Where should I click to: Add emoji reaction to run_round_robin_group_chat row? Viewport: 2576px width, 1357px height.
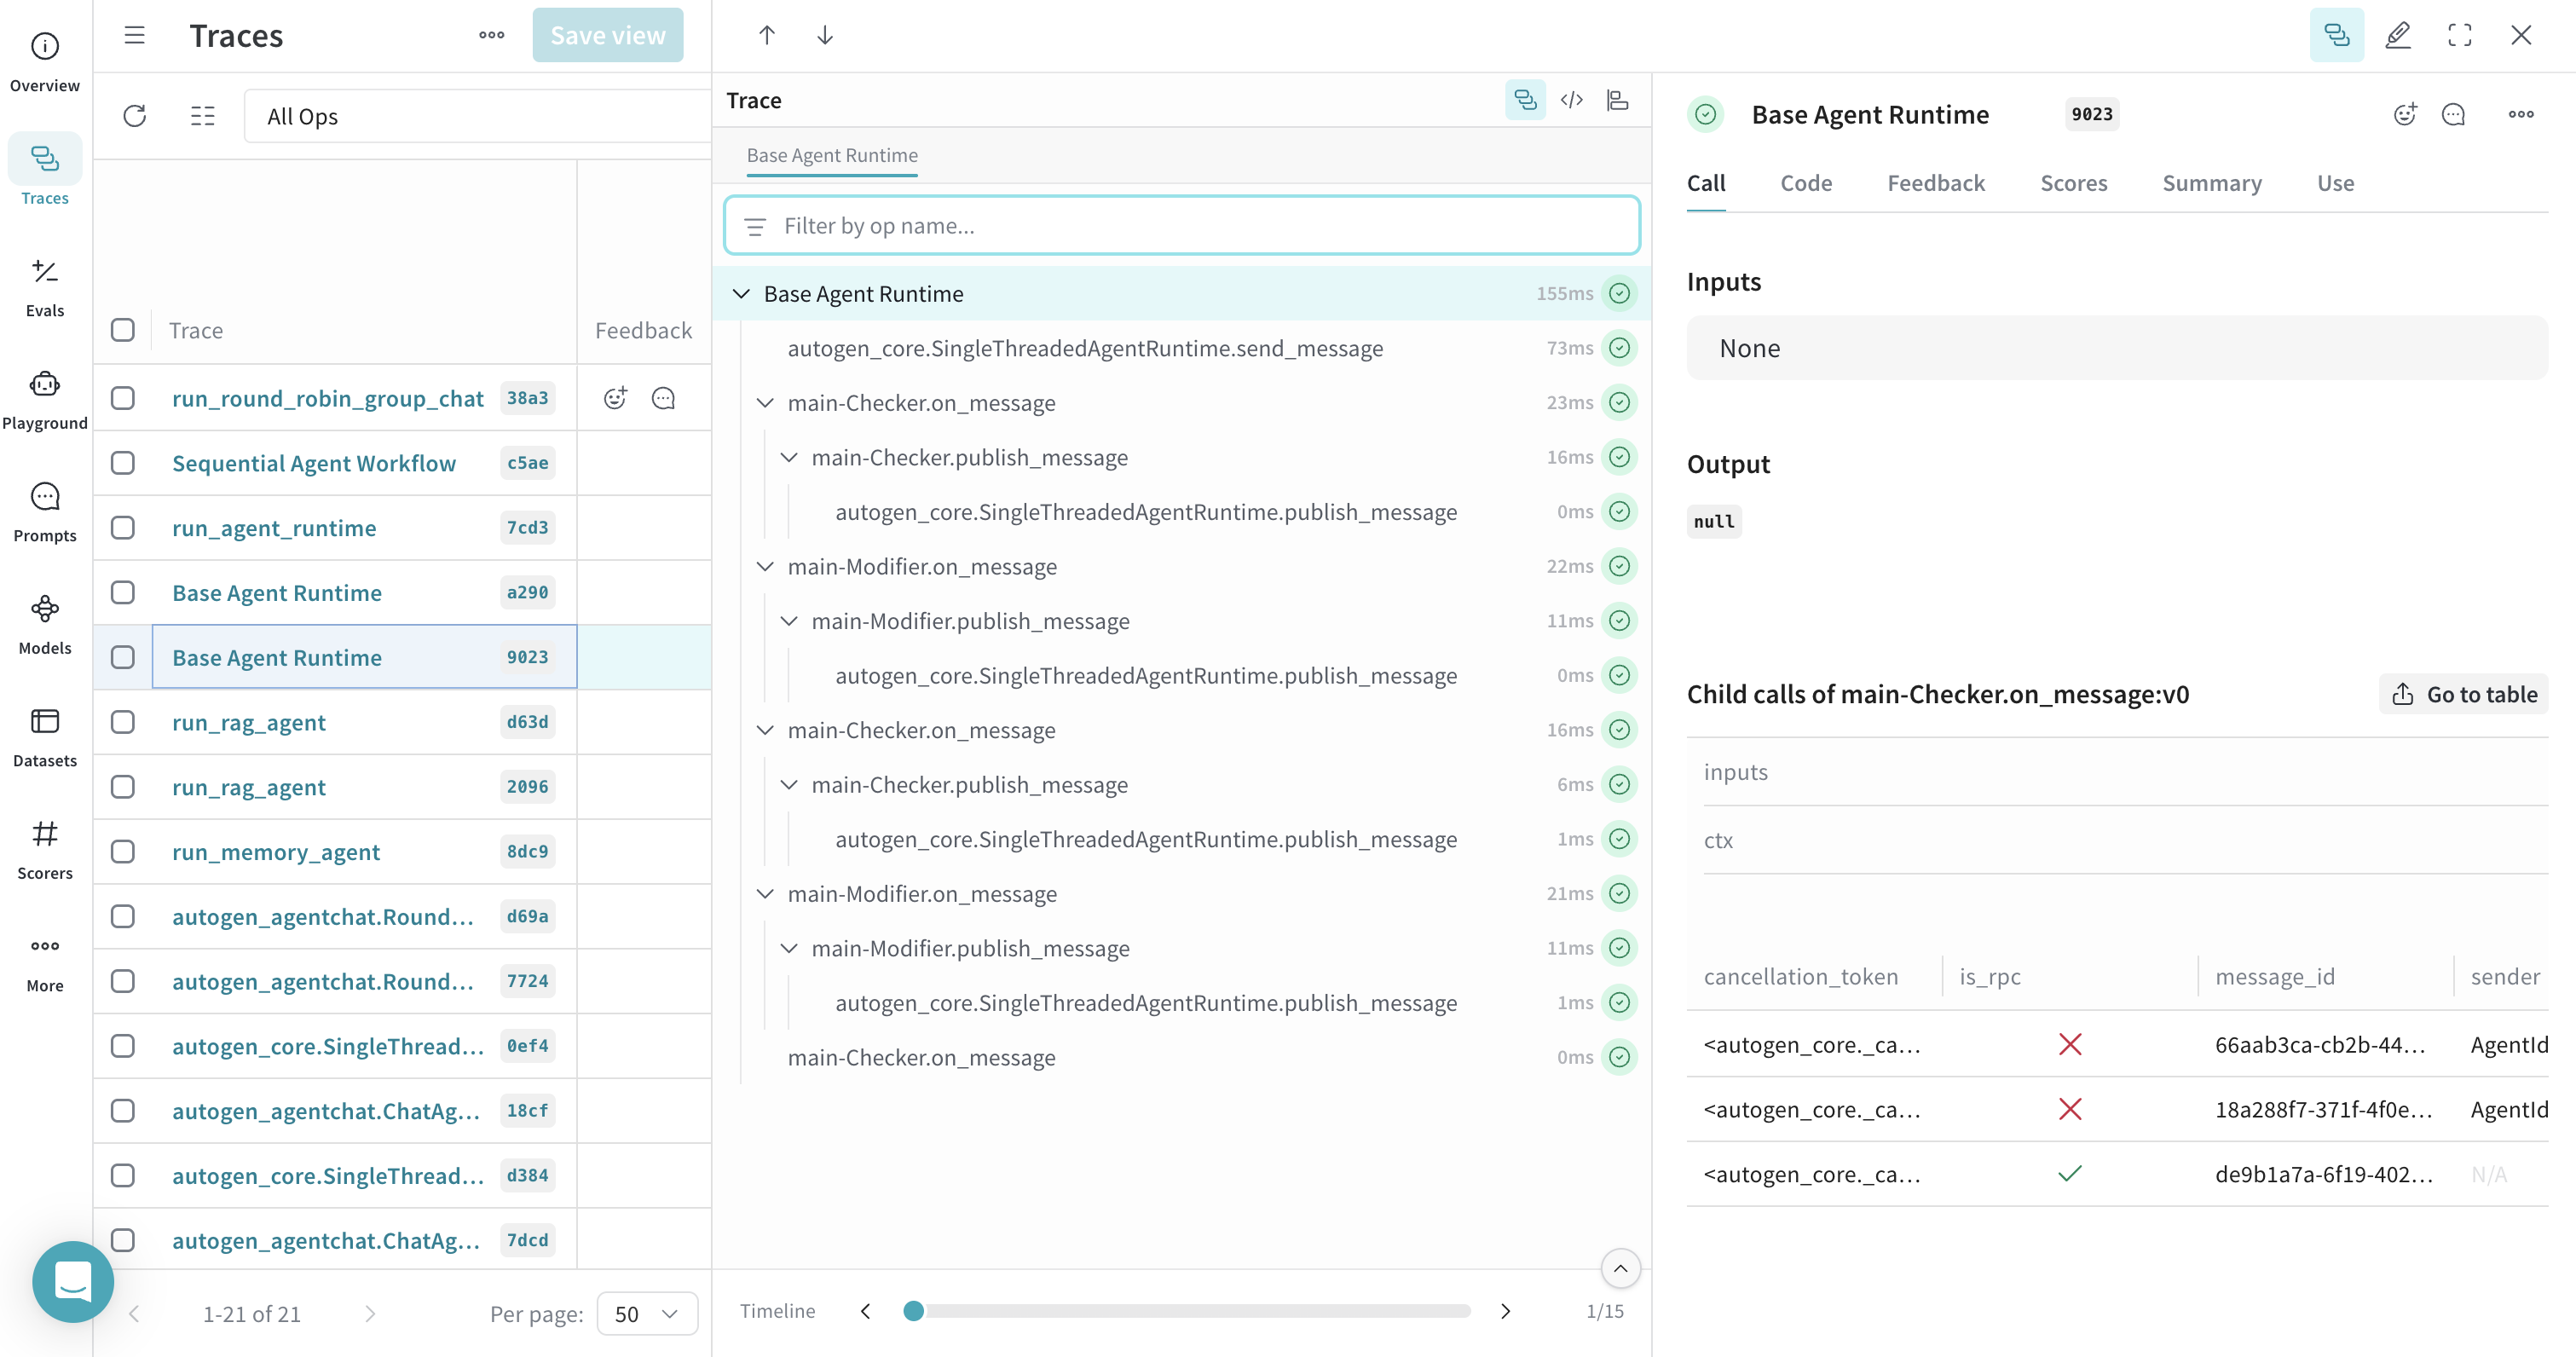[x=615, y=398]
